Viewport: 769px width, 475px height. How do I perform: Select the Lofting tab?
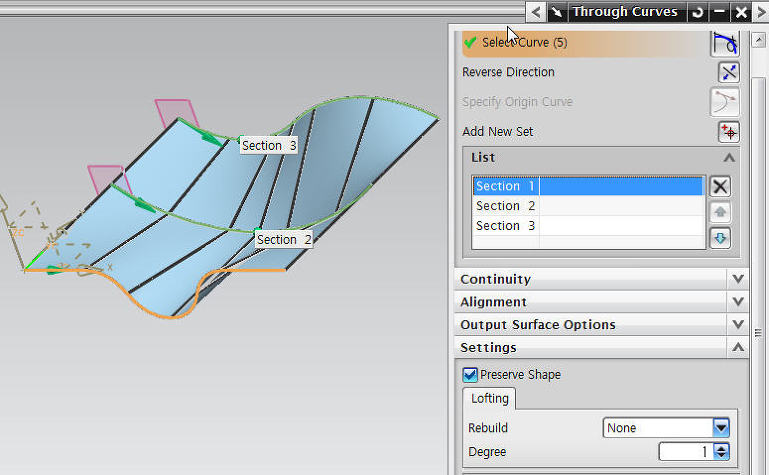coord(490,398)
